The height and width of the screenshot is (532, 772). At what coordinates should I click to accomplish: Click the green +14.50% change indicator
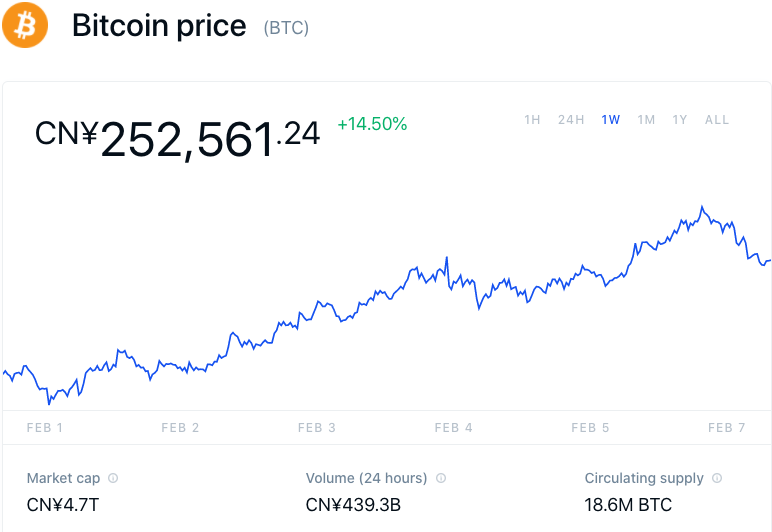tap(372, 125)
